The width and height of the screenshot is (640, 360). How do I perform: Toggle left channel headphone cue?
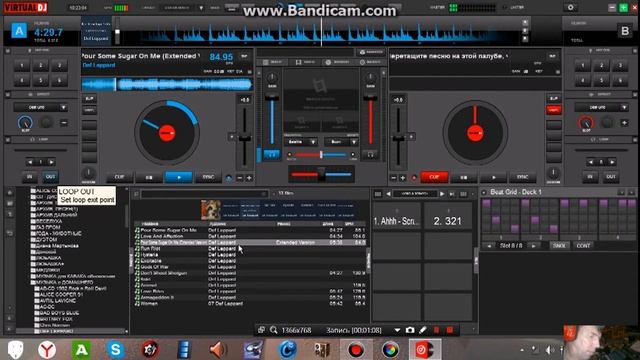[271, 154]
